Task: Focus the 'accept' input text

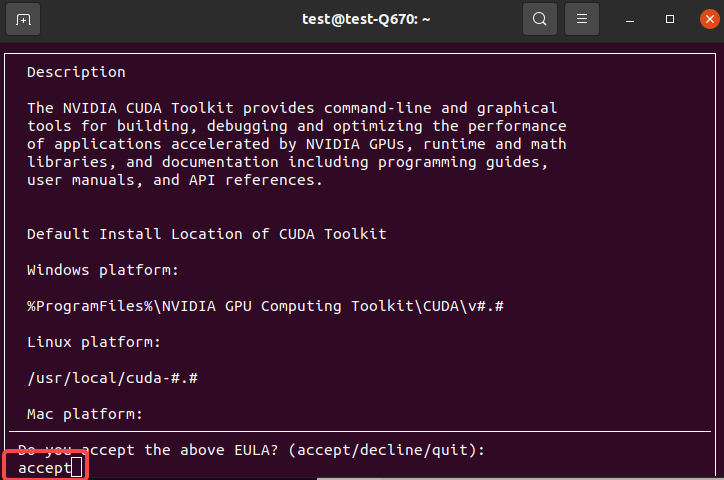Action: click(x=44, y=468)
